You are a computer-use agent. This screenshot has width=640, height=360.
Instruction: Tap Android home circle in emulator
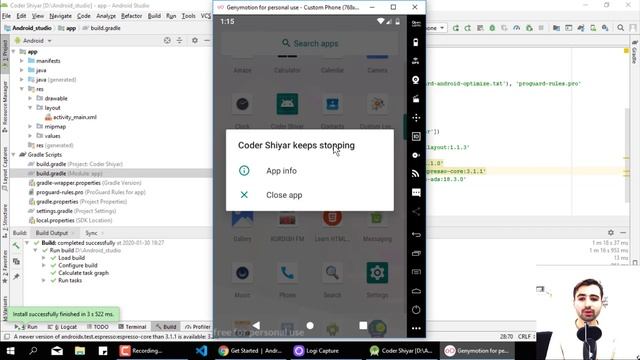310,325
